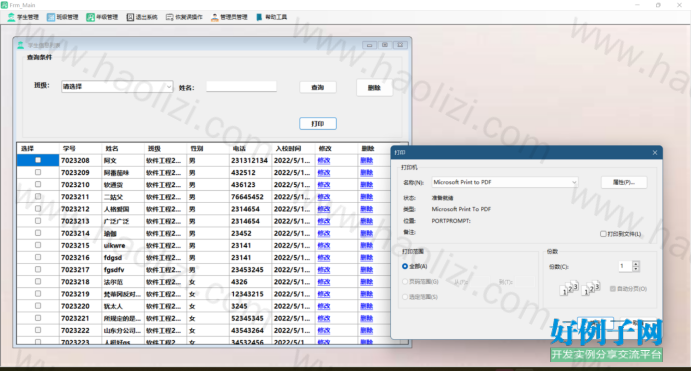The image size is (692, 372).
Task: Click the 入校时间 column header
Action: click(293, 148)
